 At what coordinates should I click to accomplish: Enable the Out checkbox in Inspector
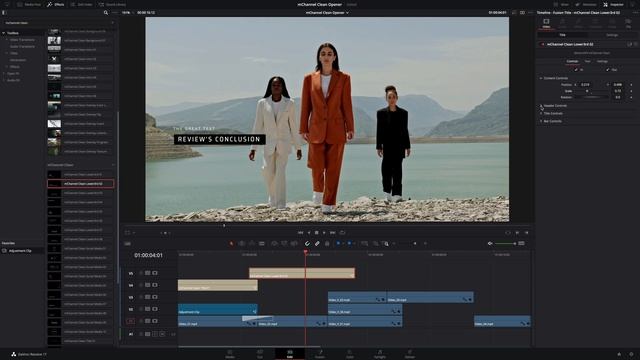click(x=607, y=70)
